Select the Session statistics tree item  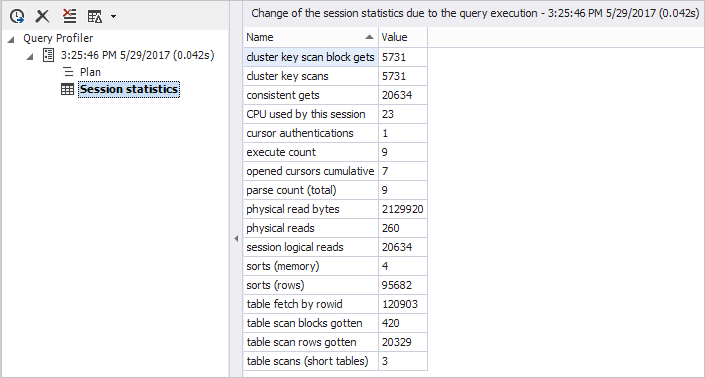pos(129,89)
